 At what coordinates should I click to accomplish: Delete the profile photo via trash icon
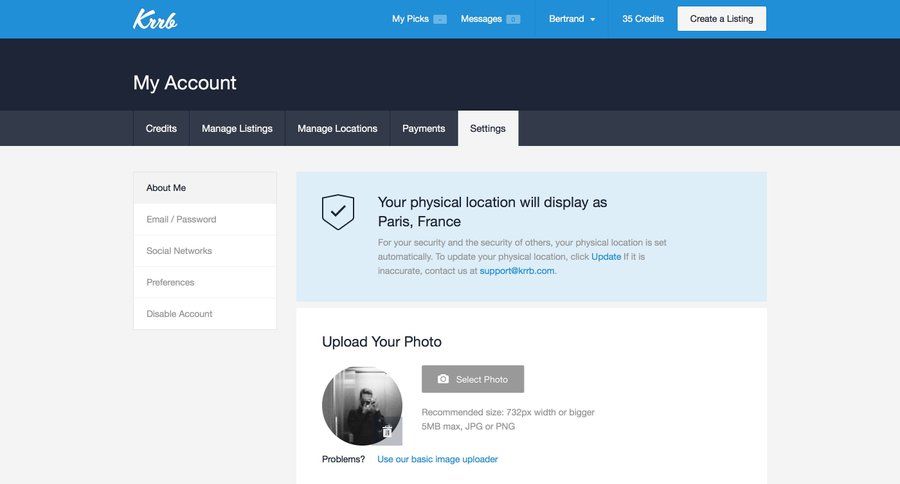coord(387,431)
